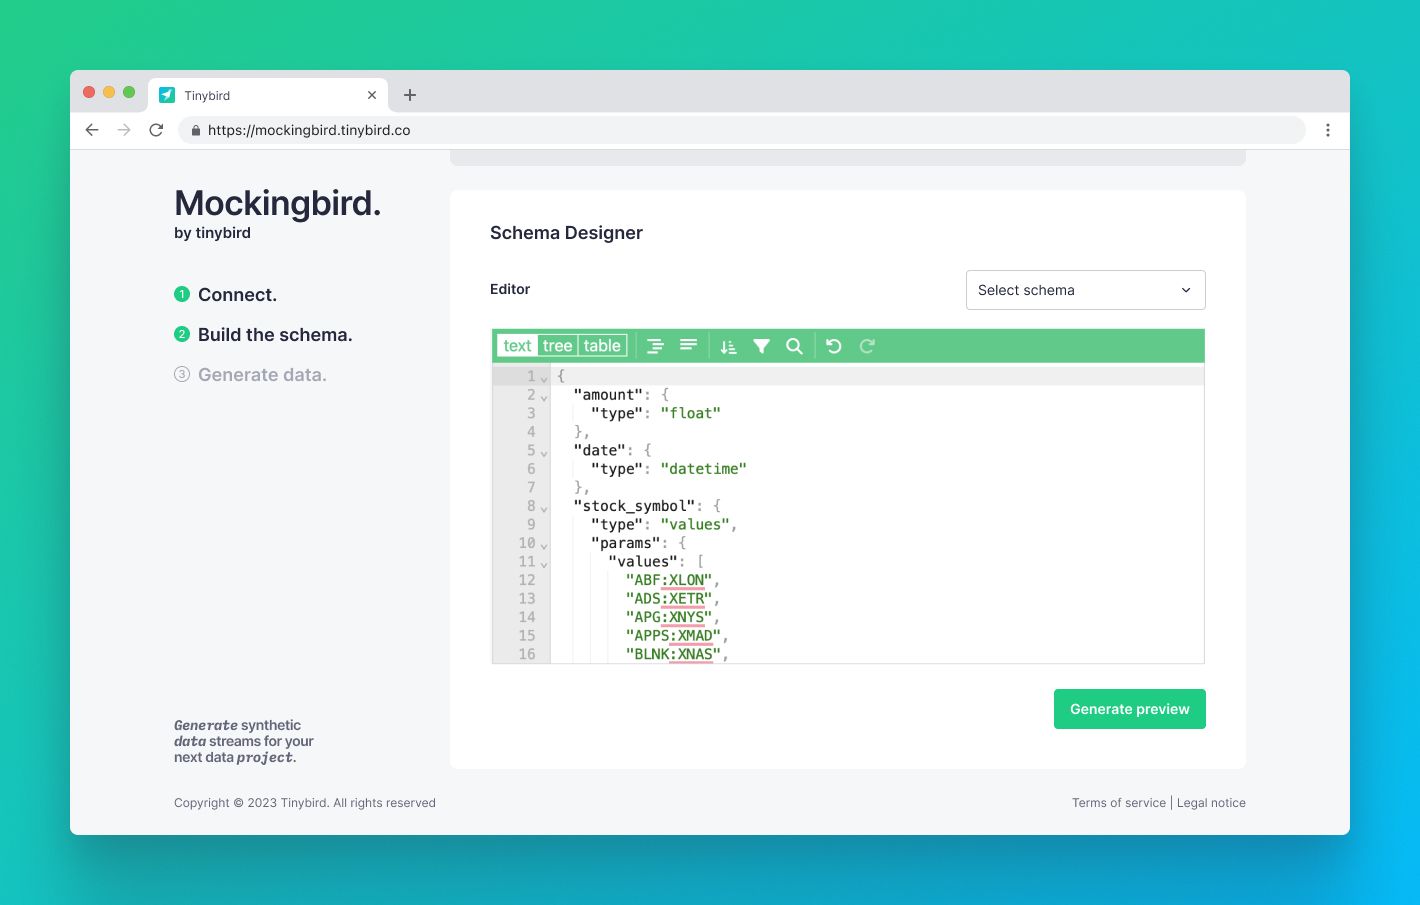Screen dimensions: 1420x905
Task: Switch editor to tree mode
Action: click(x=557, y=346)
